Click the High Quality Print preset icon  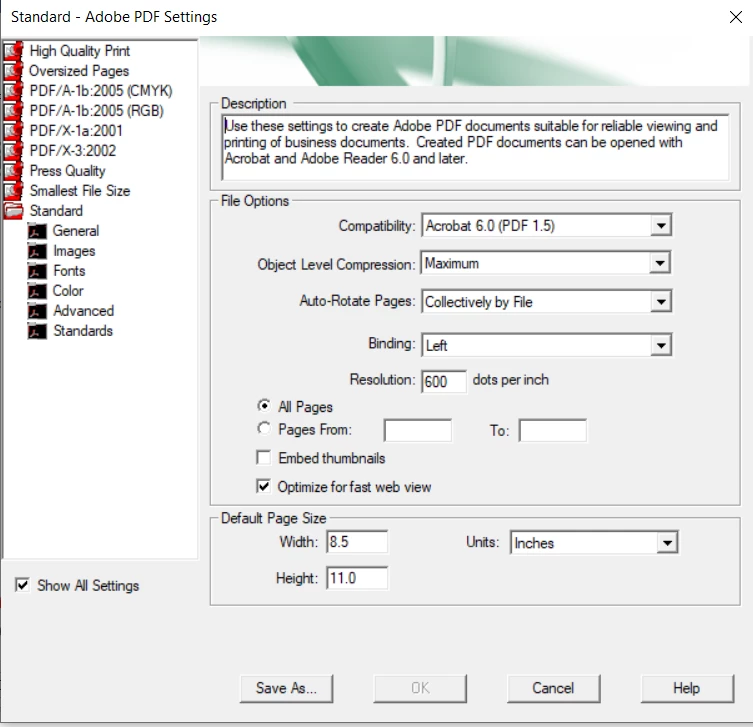[13, 51]
